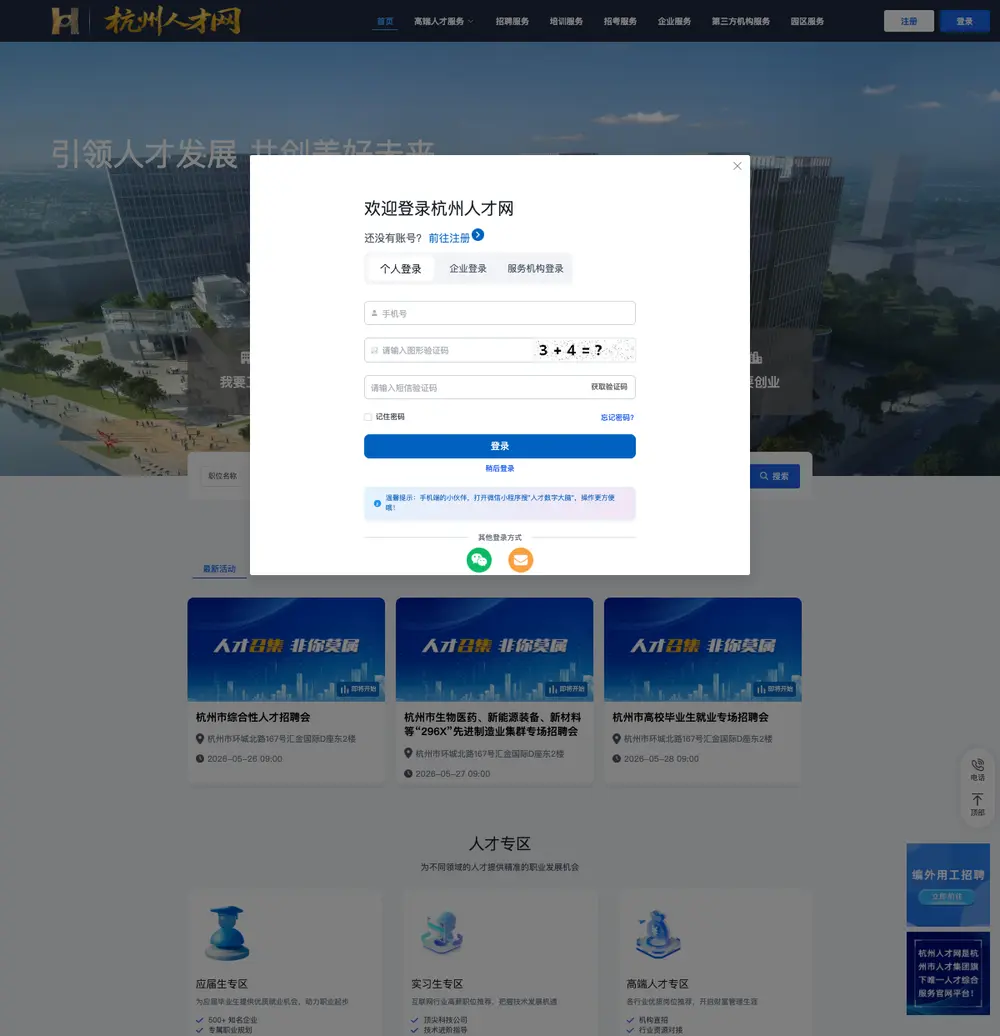Click the 应届生专区 graduate icon
Viewport: 1000px width, 1036px height.
227,933
